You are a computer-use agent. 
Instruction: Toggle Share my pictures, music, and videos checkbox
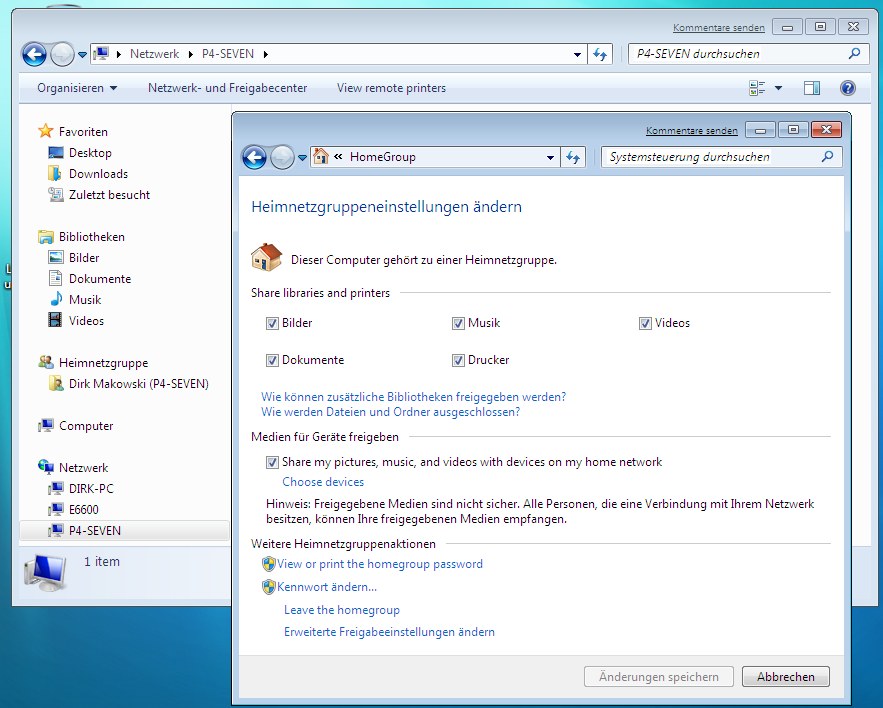pos(272,462)
